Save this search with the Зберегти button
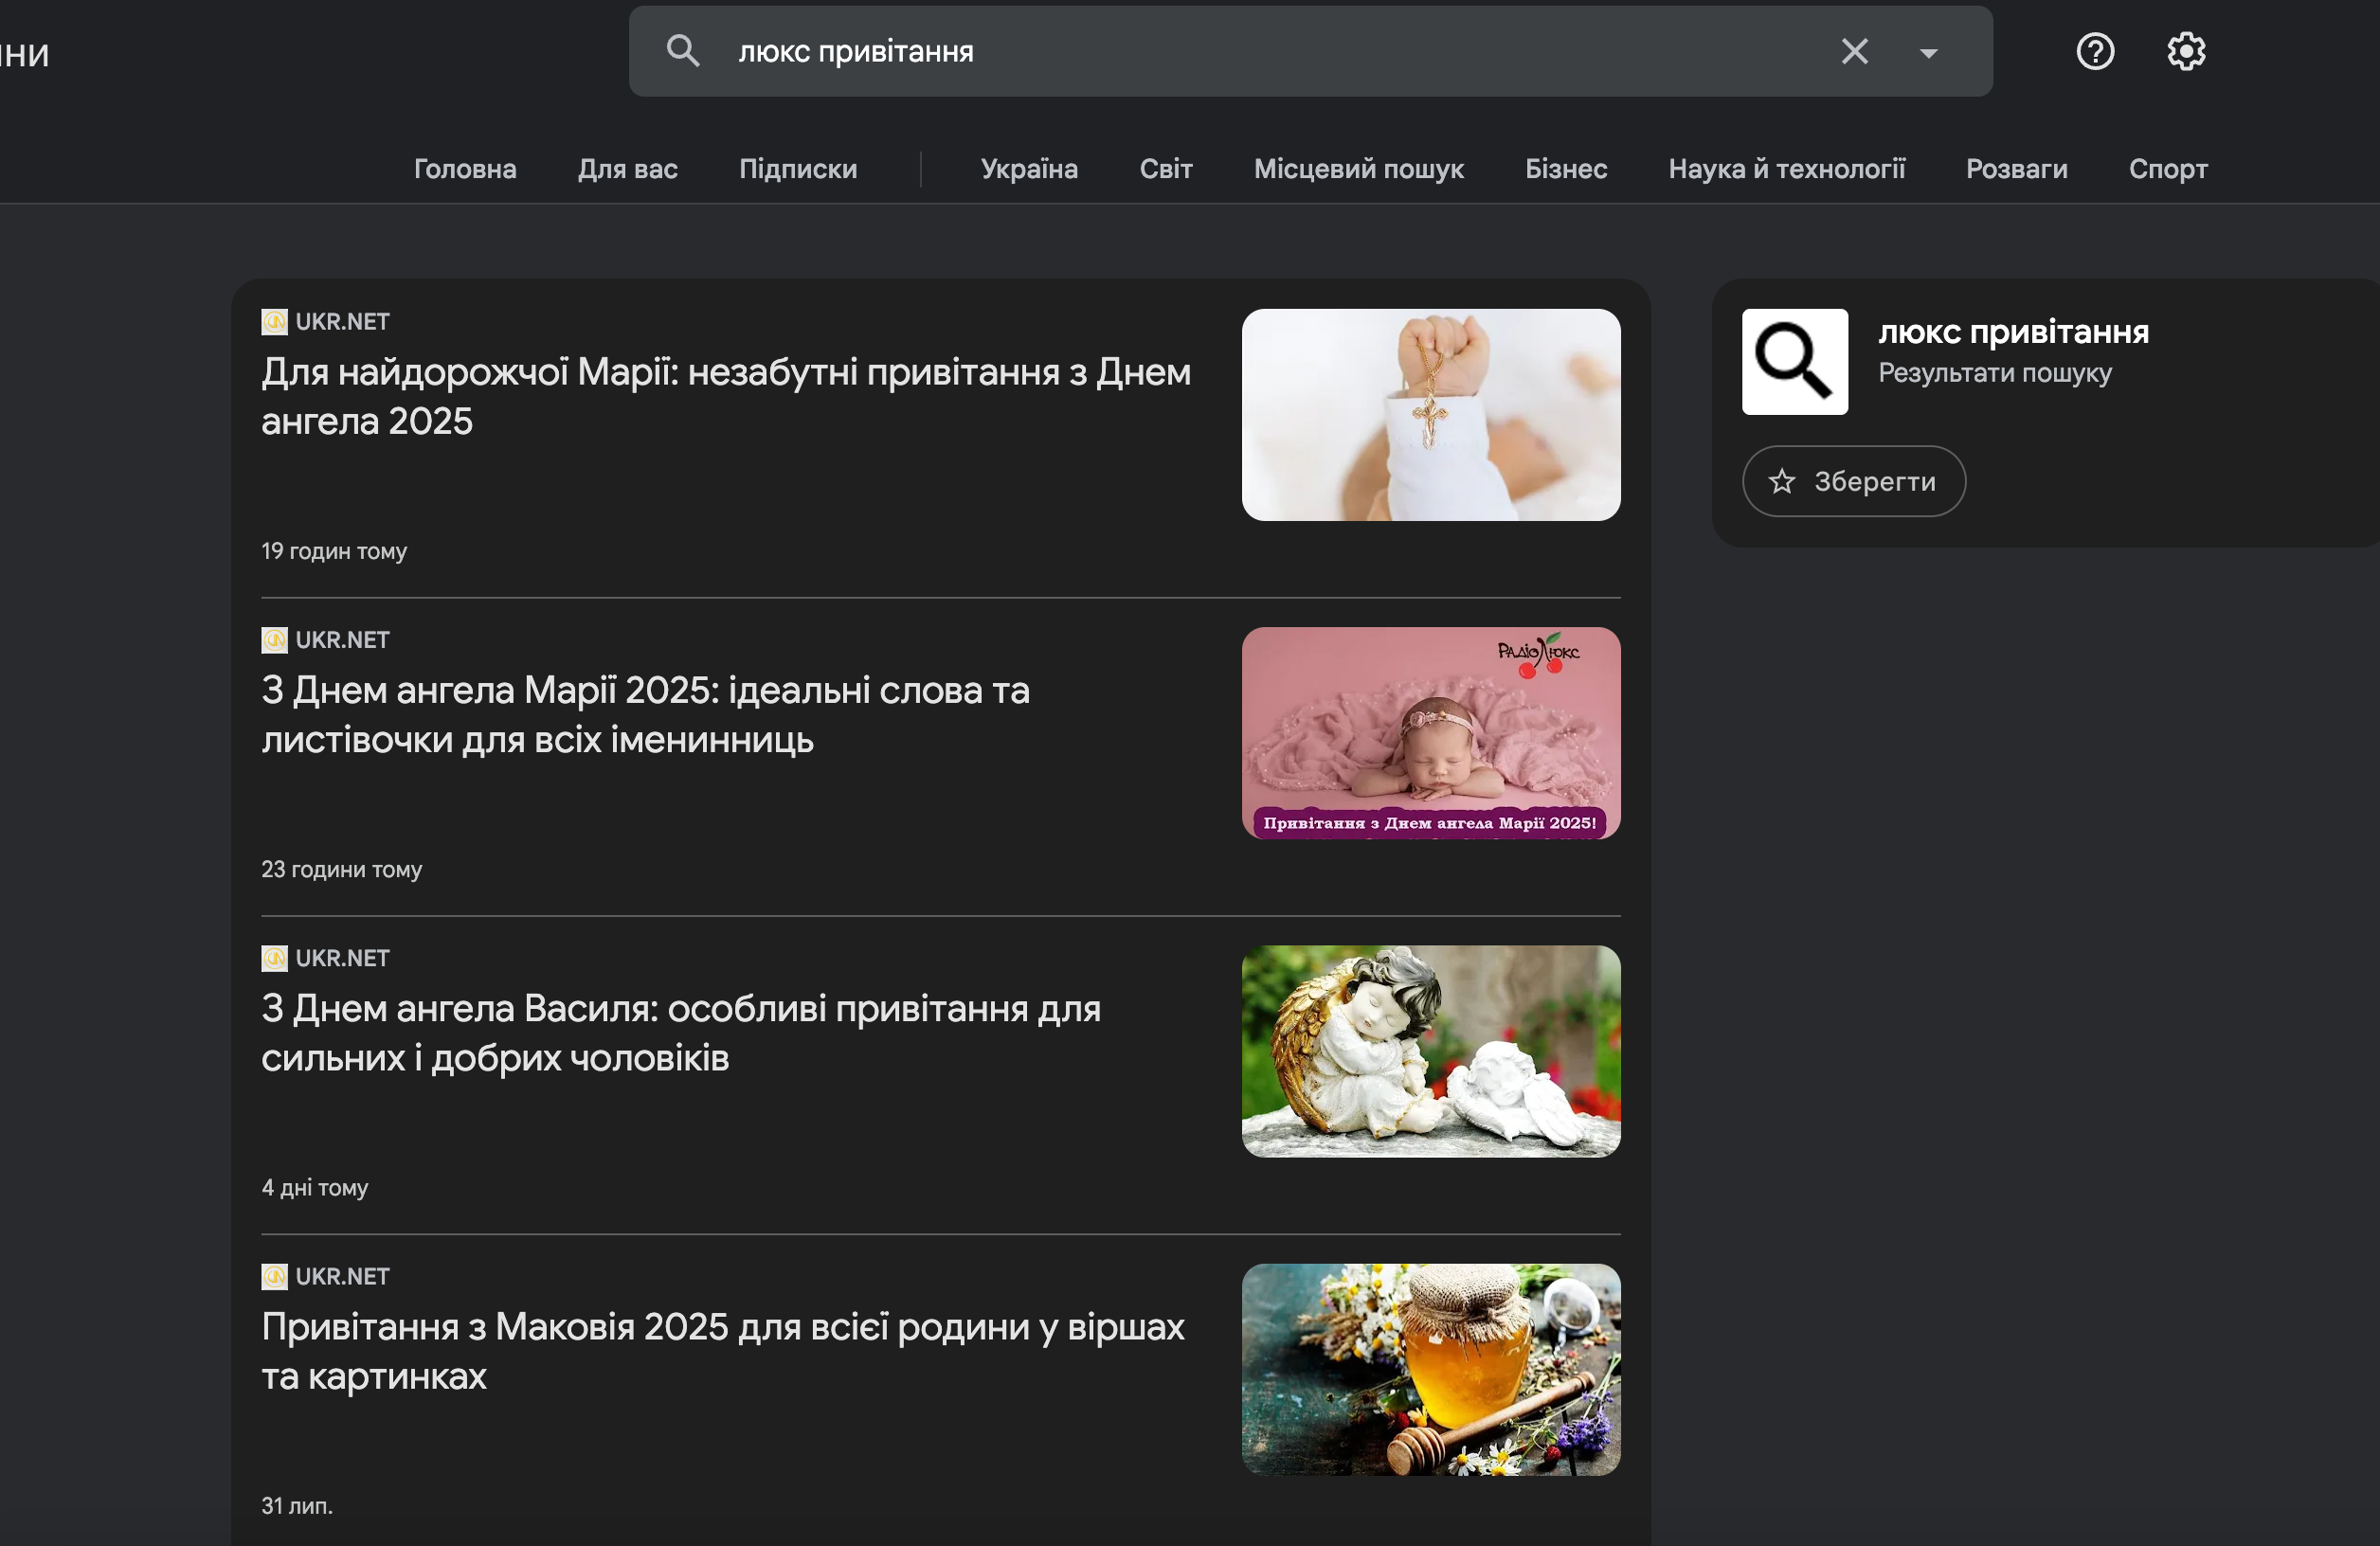The image size is (2380, 1546). point(1853,481)
